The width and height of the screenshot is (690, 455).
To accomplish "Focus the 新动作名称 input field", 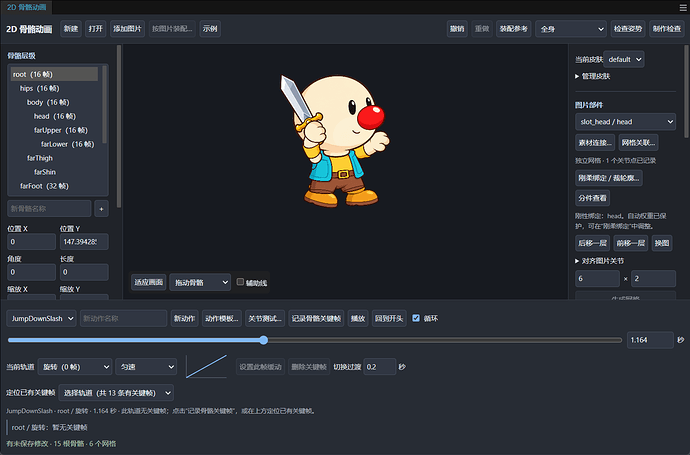I will pos(124,318).
